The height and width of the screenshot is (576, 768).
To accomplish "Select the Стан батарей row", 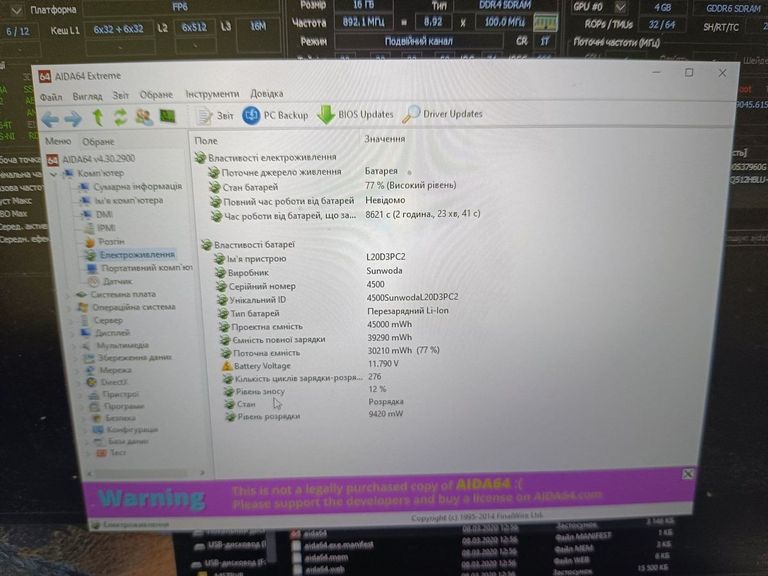I will coord(333,186).
